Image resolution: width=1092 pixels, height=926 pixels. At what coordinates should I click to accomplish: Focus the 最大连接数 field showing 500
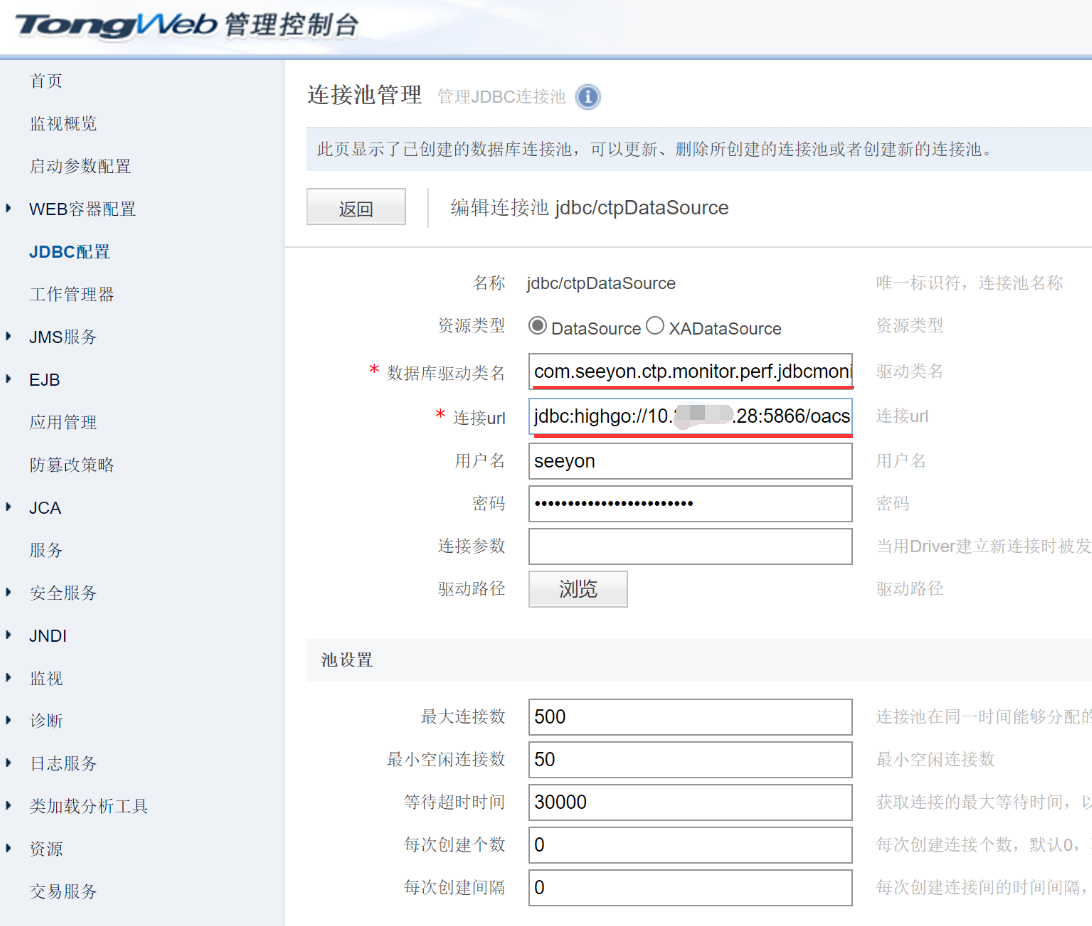690,717
